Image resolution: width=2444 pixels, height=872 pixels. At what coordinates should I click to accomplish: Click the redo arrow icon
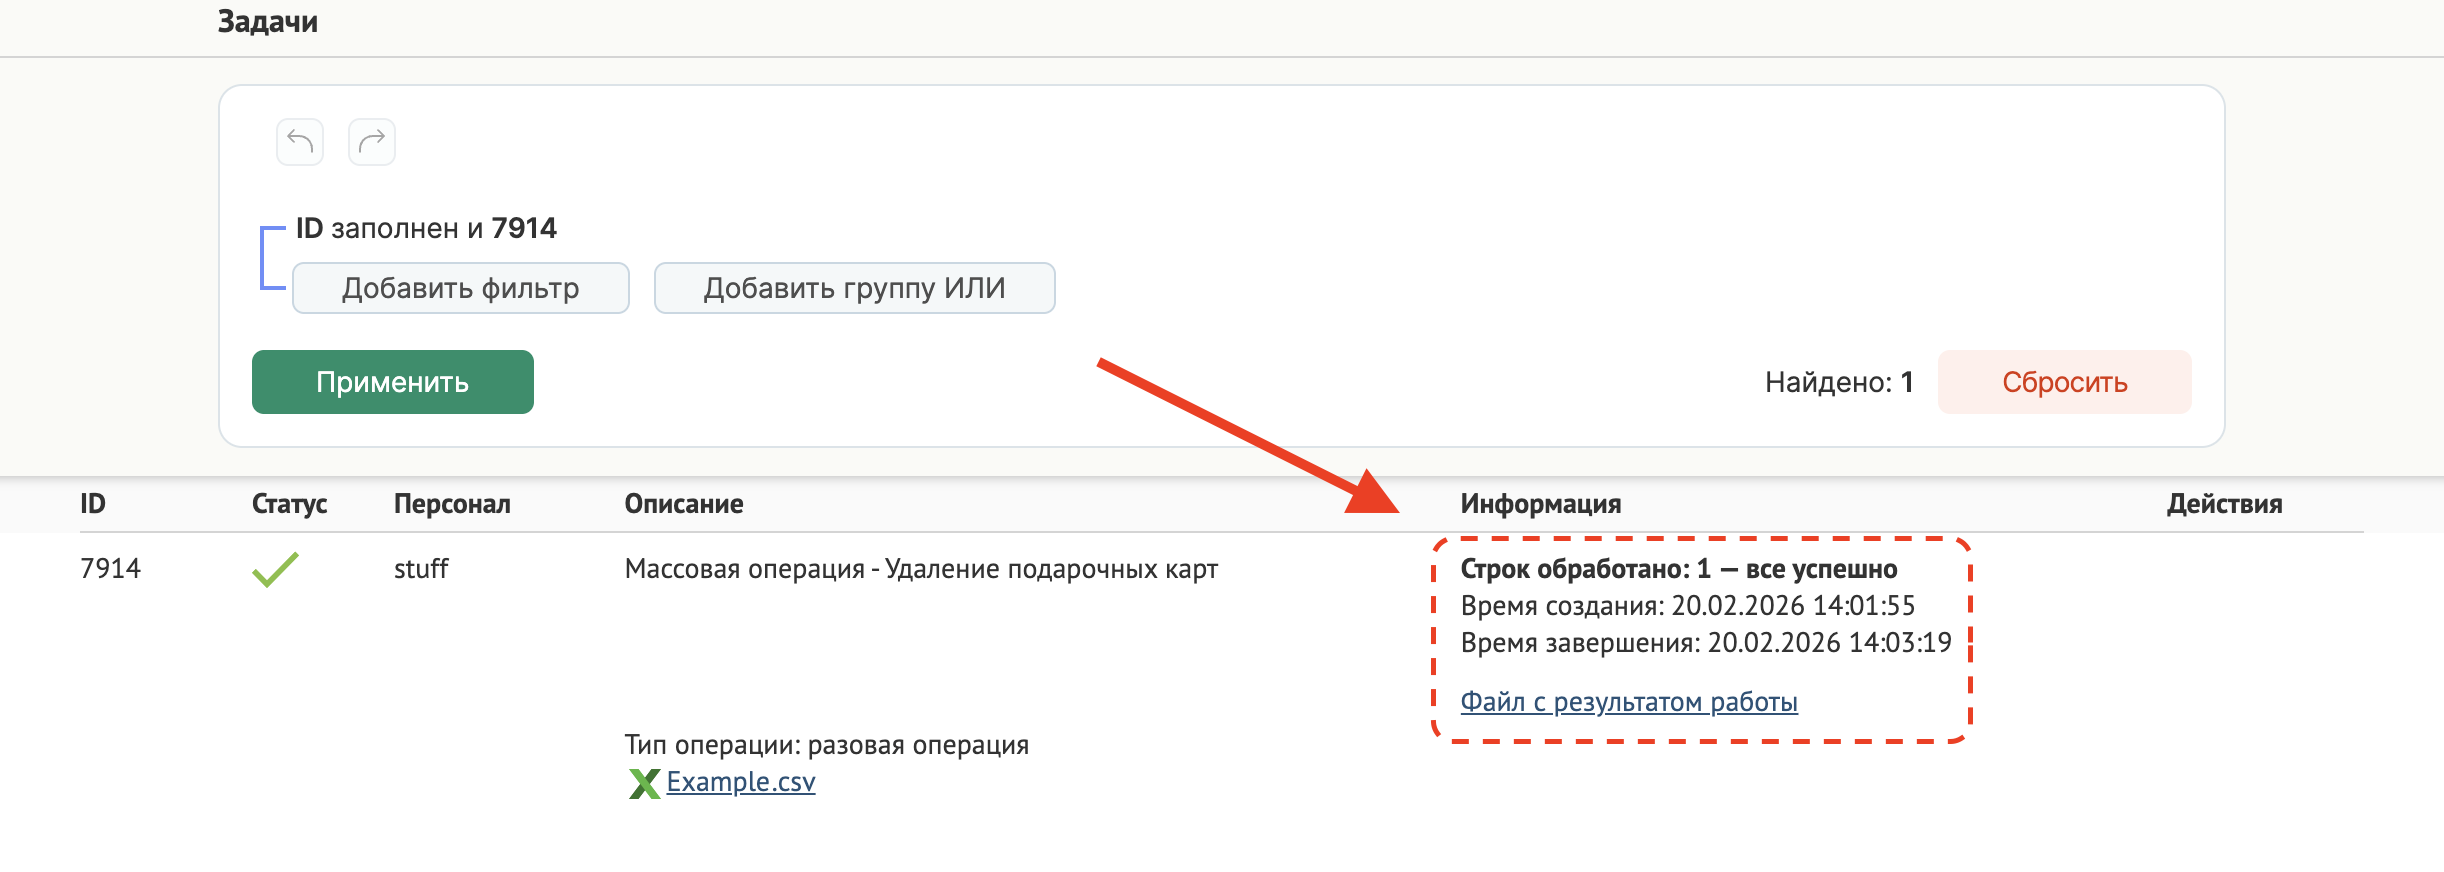point(372,141)
